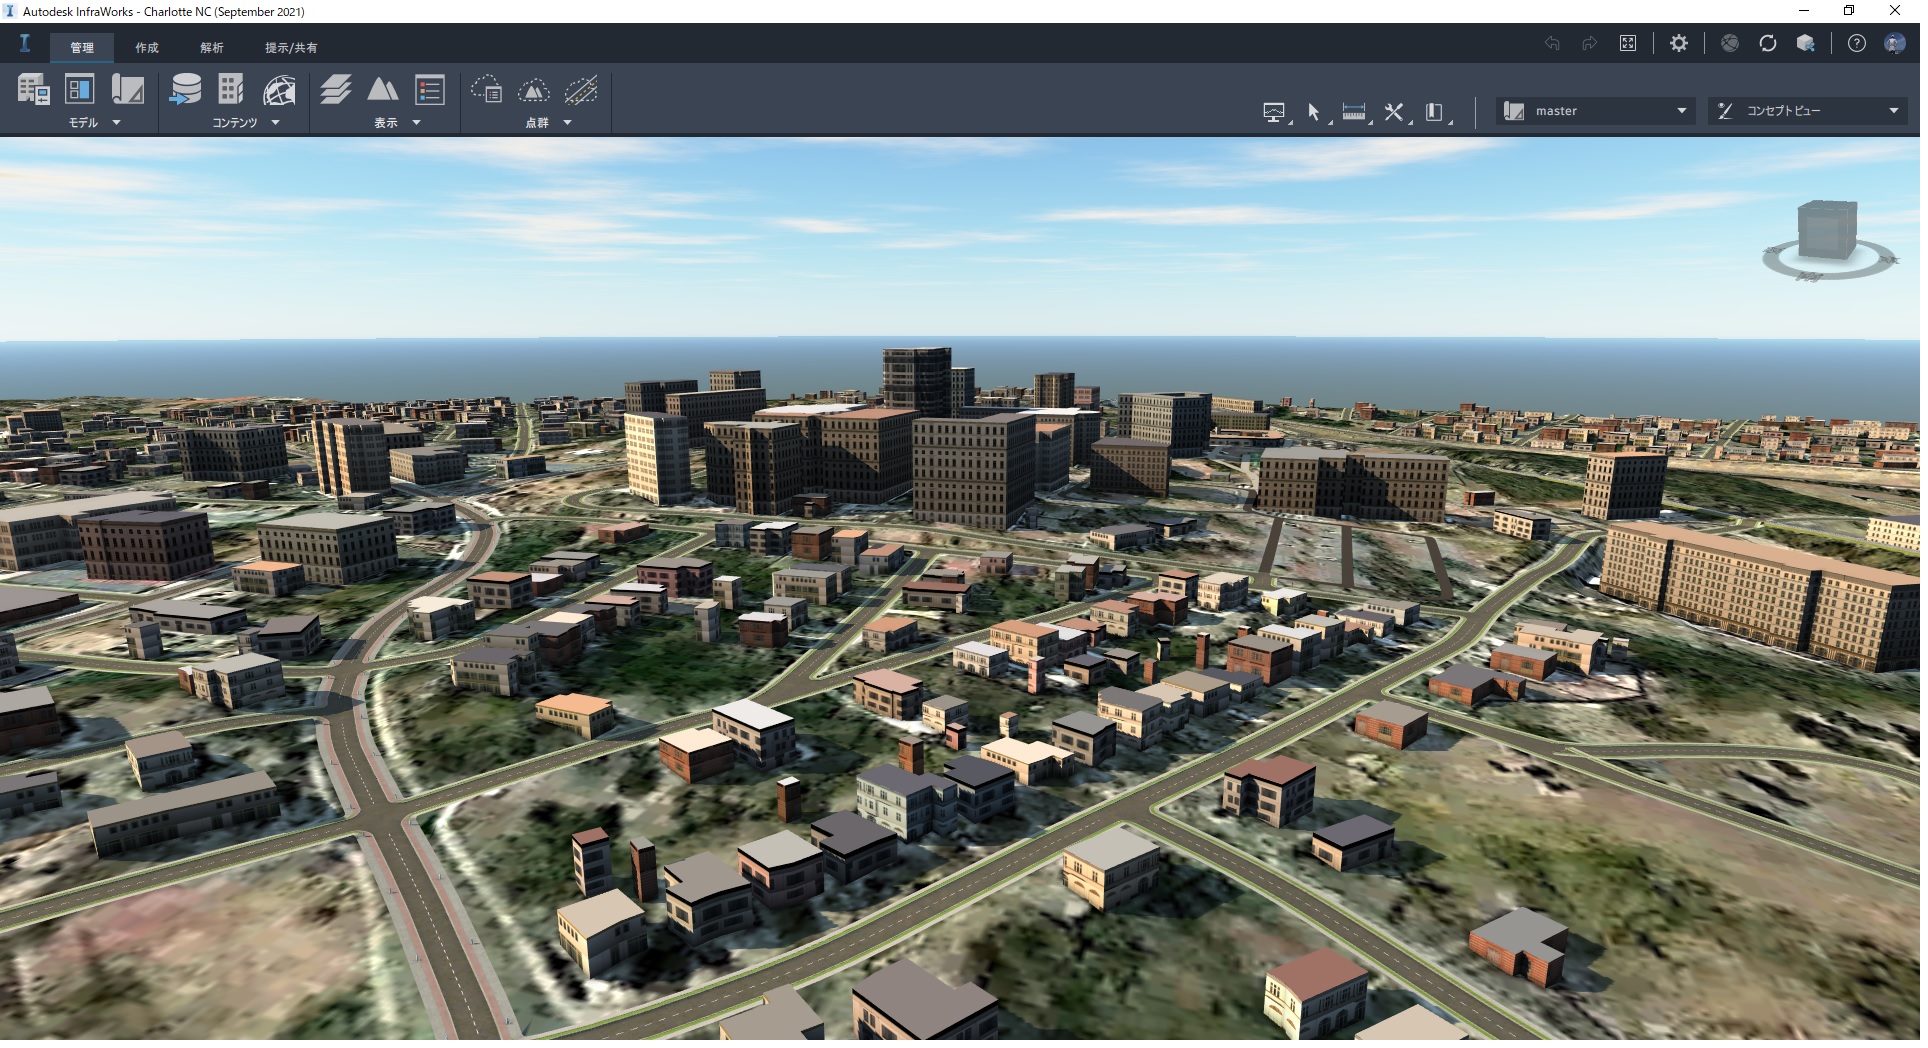
Task: Open the application settings gear
Action: pyautogui.click(x=1679, y=43)
